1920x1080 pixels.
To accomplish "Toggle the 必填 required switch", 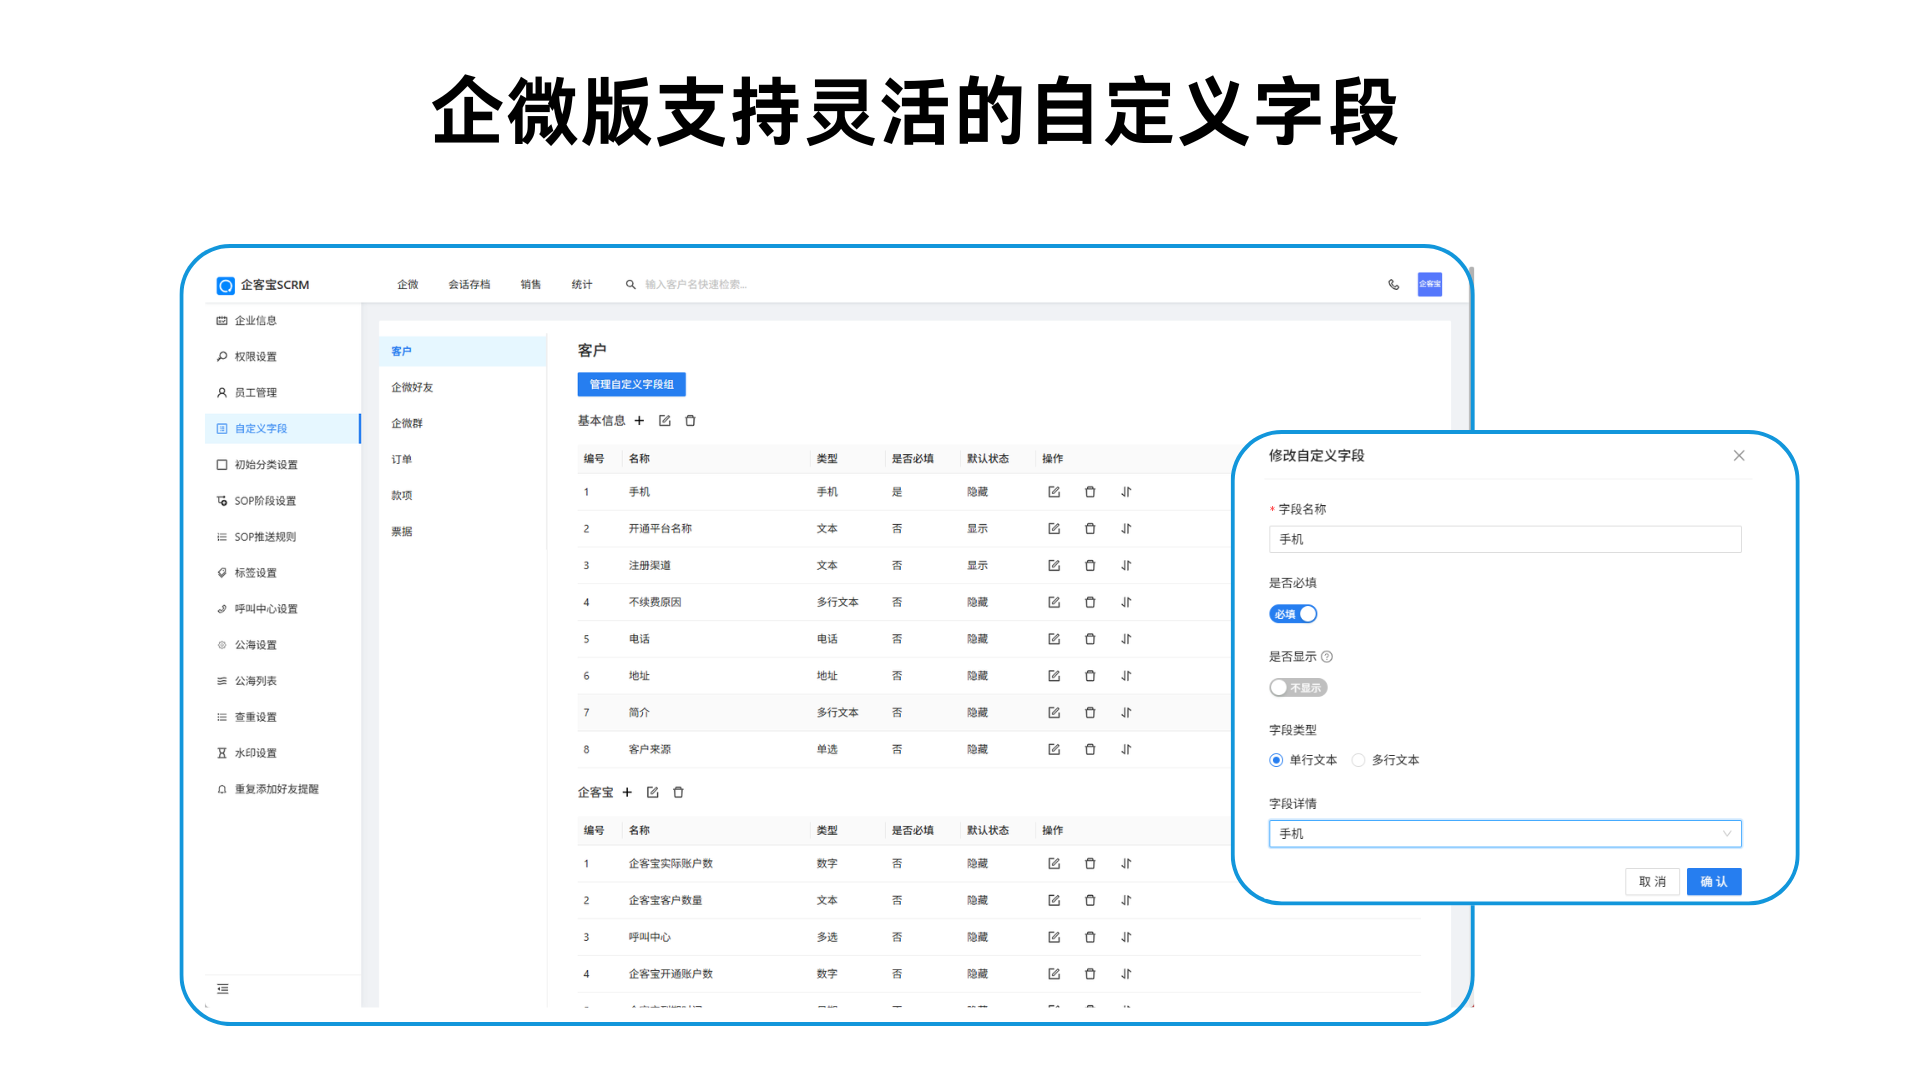I will coord(1293,614).
